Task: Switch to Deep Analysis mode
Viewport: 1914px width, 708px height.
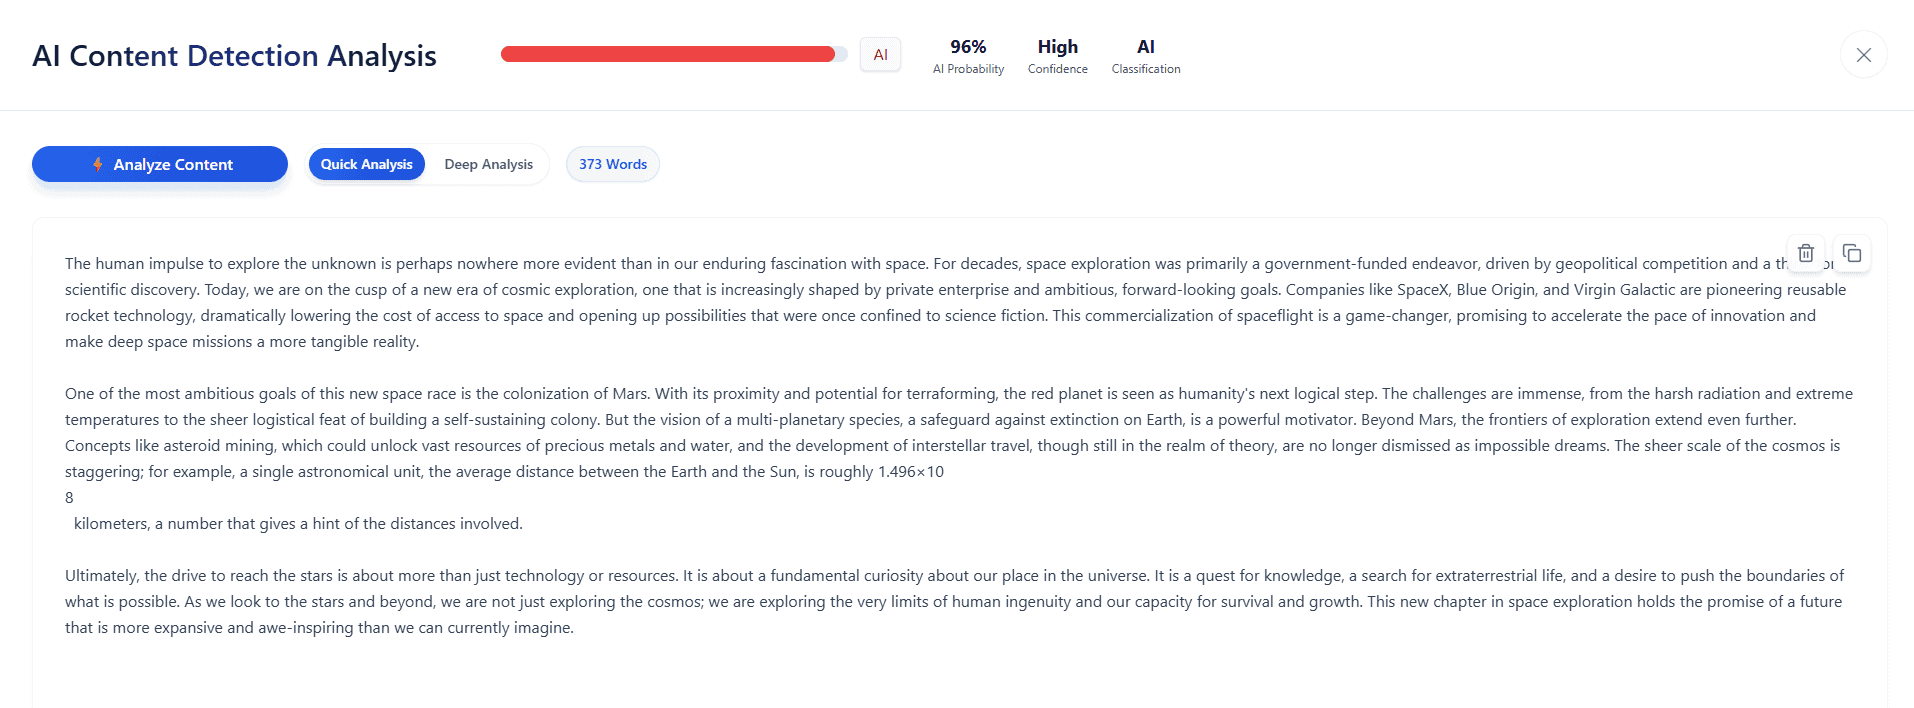Action: click(488, 164)
